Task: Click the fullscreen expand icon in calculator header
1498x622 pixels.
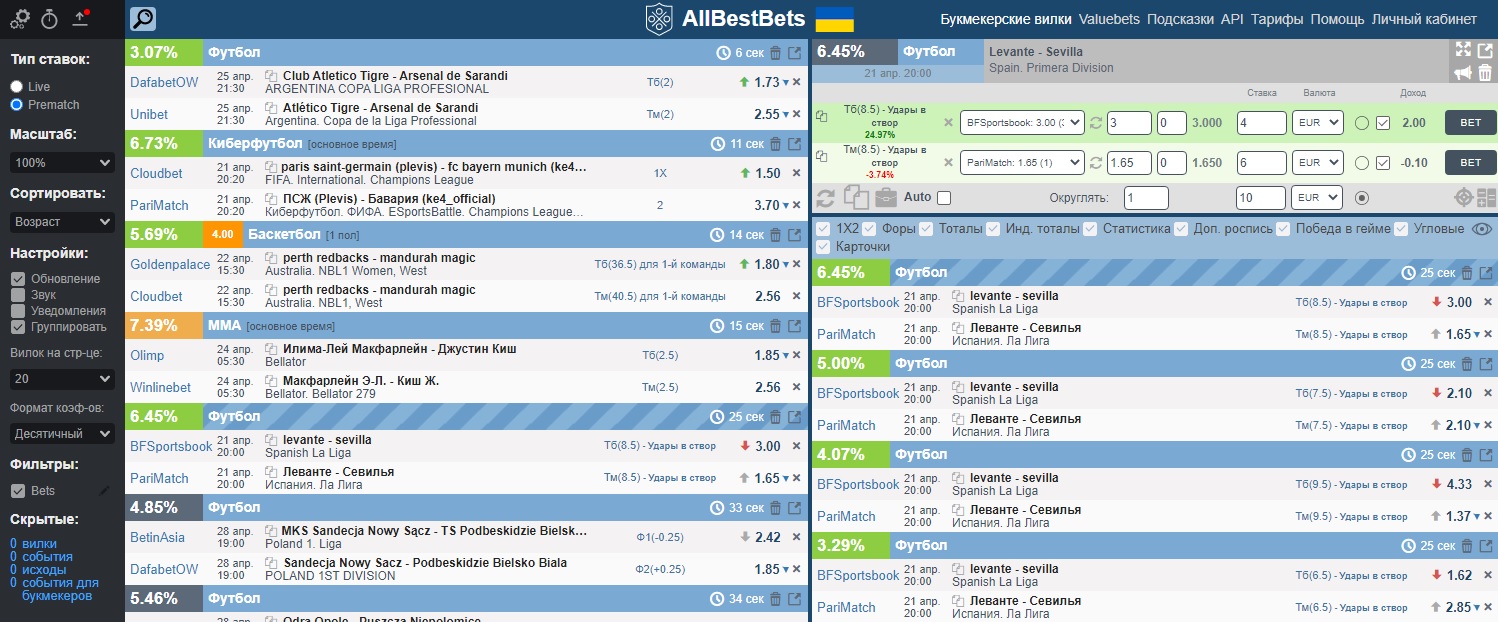Action: (x=1463, y=50)
